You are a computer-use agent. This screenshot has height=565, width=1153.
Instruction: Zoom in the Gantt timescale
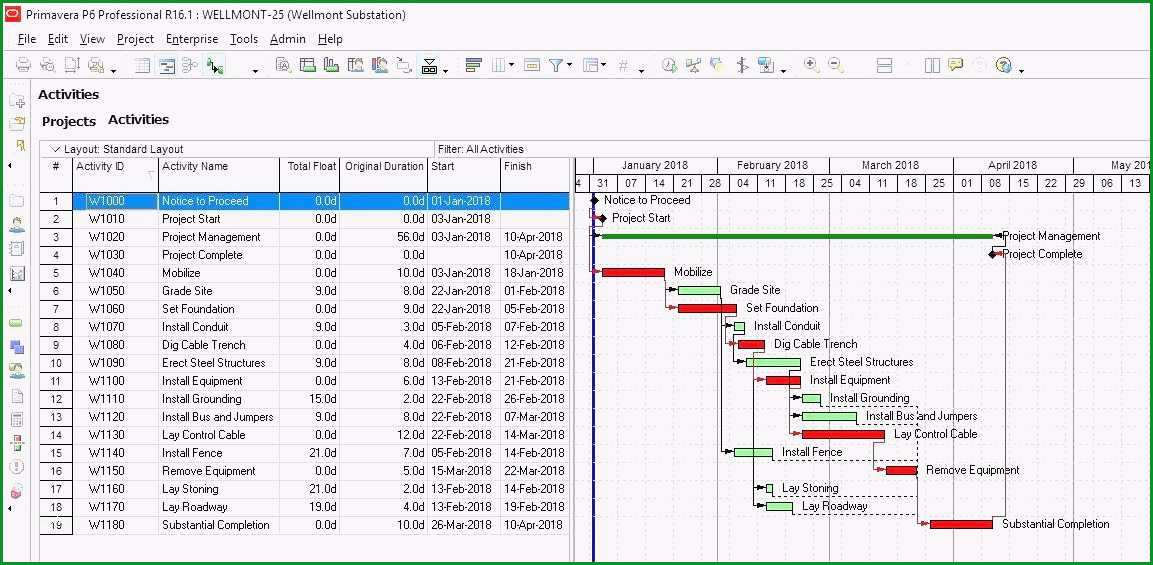point(812,65)
